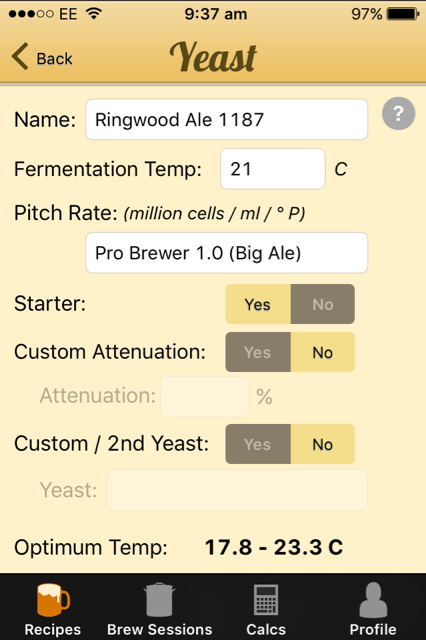Open the Pitch Rate Pro Brewer selector
This screenshot has width=426, height=640.
tap(226, 253)
